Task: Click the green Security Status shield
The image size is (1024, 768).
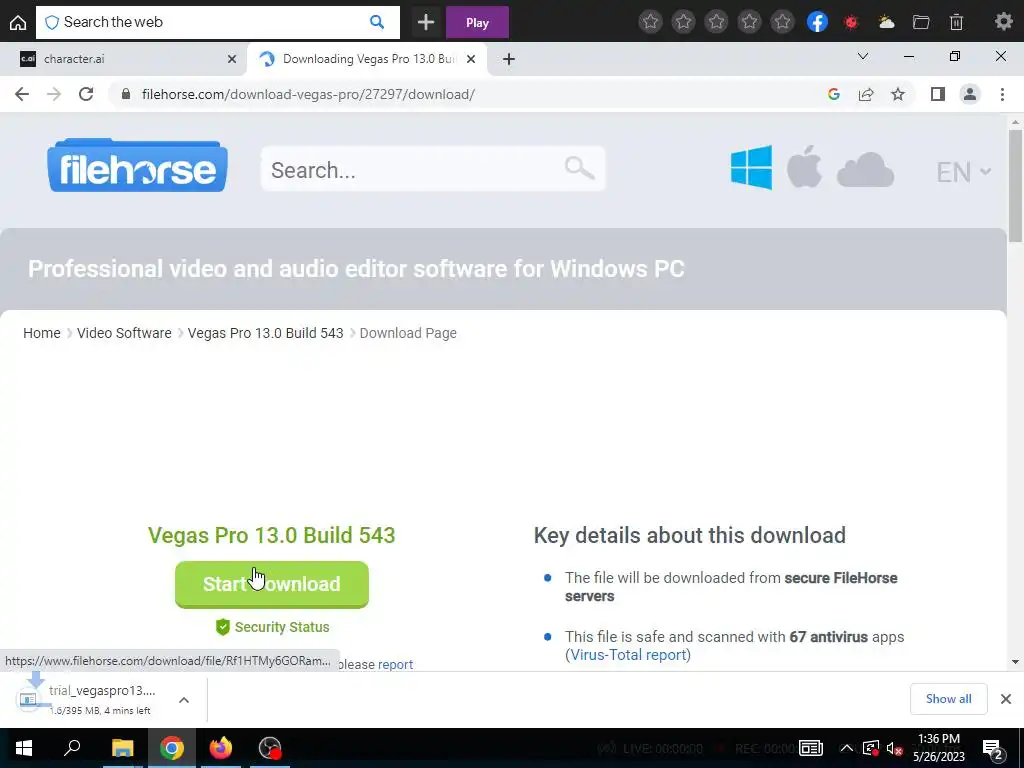Action: coord(223,627)
